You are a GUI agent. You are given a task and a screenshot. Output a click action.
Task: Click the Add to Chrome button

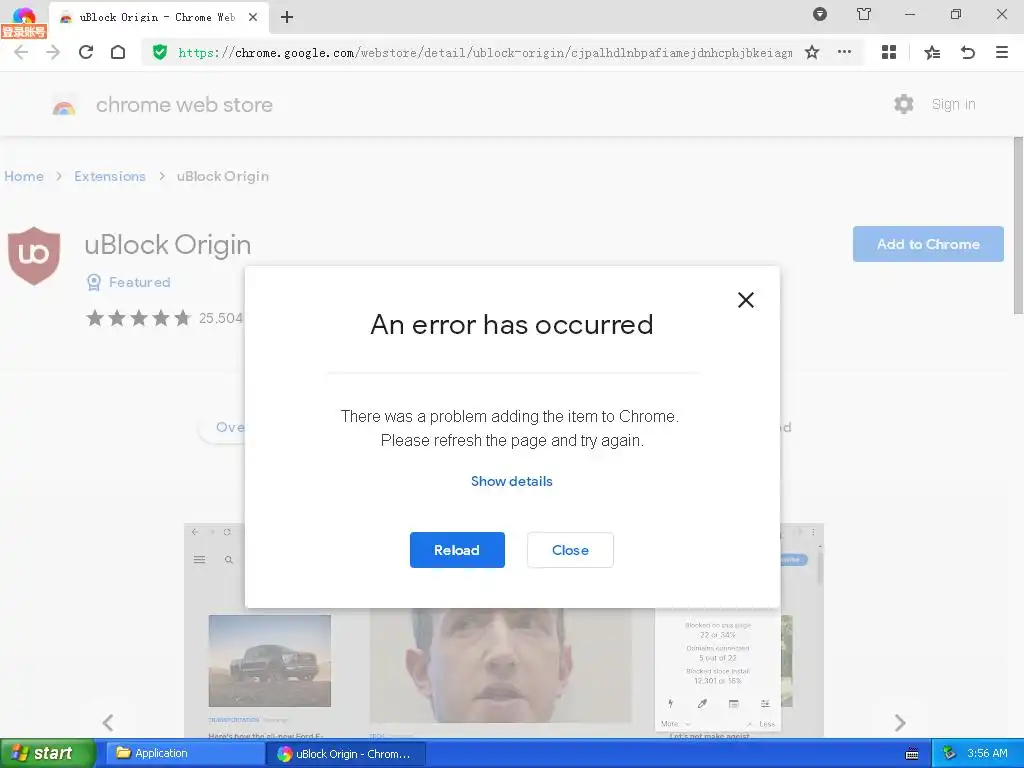point(928,244)
